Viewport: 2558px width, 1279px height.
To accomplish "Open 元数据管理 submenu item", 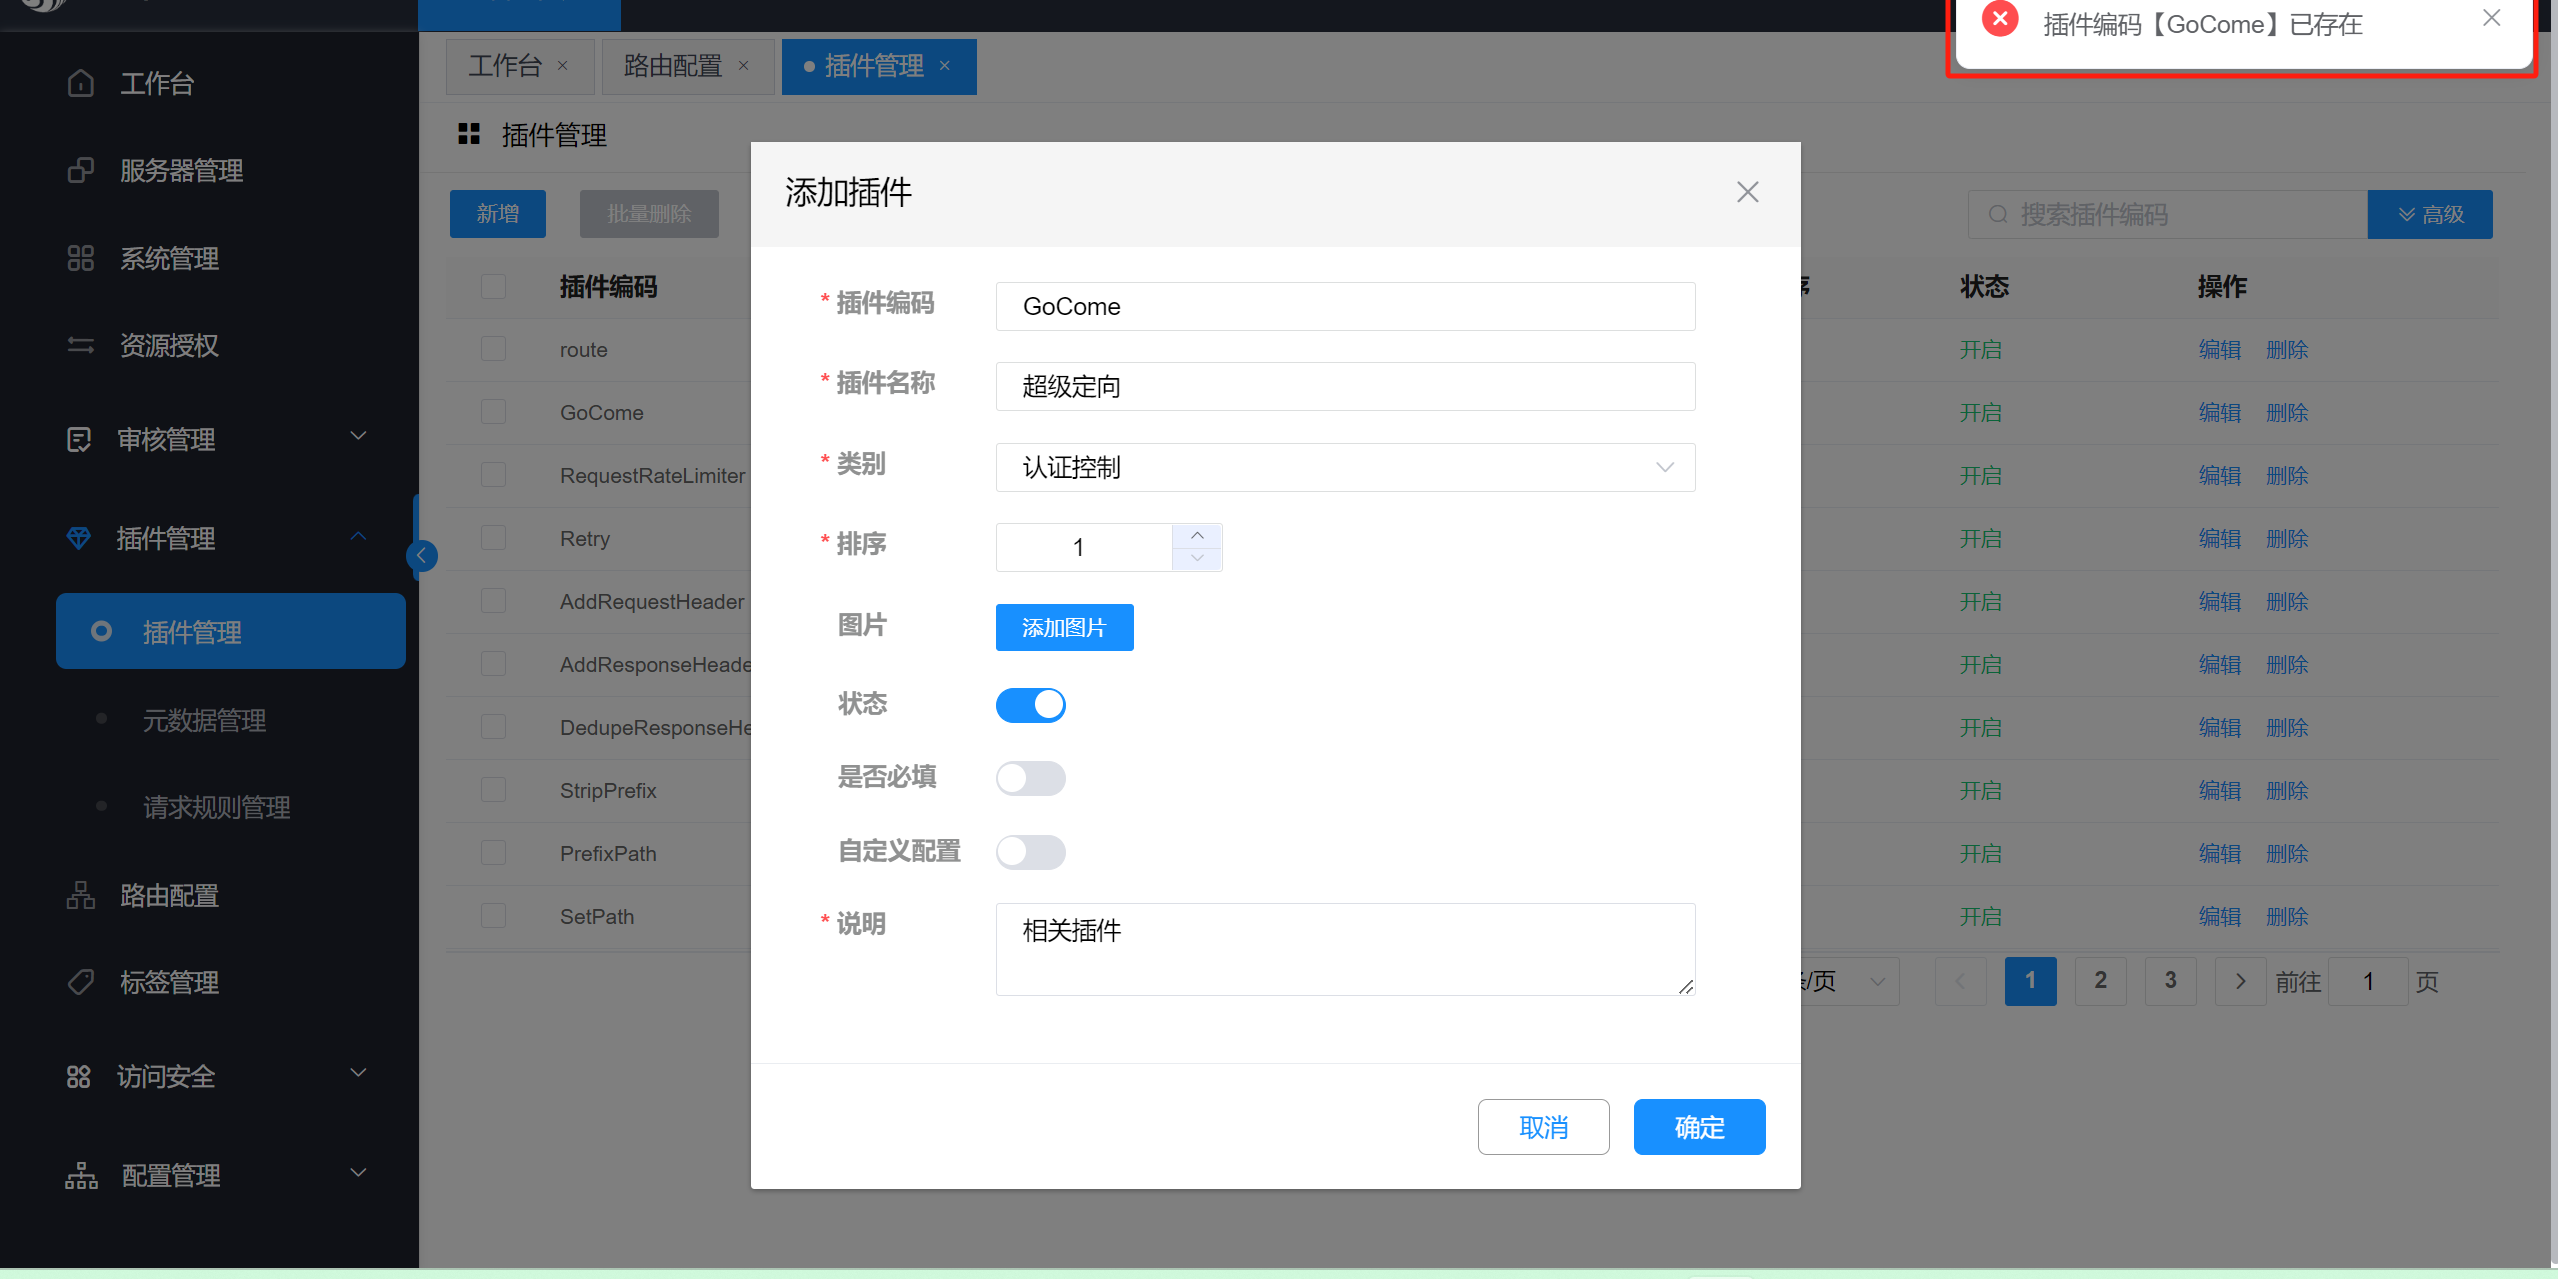I will tap(204, 720).
